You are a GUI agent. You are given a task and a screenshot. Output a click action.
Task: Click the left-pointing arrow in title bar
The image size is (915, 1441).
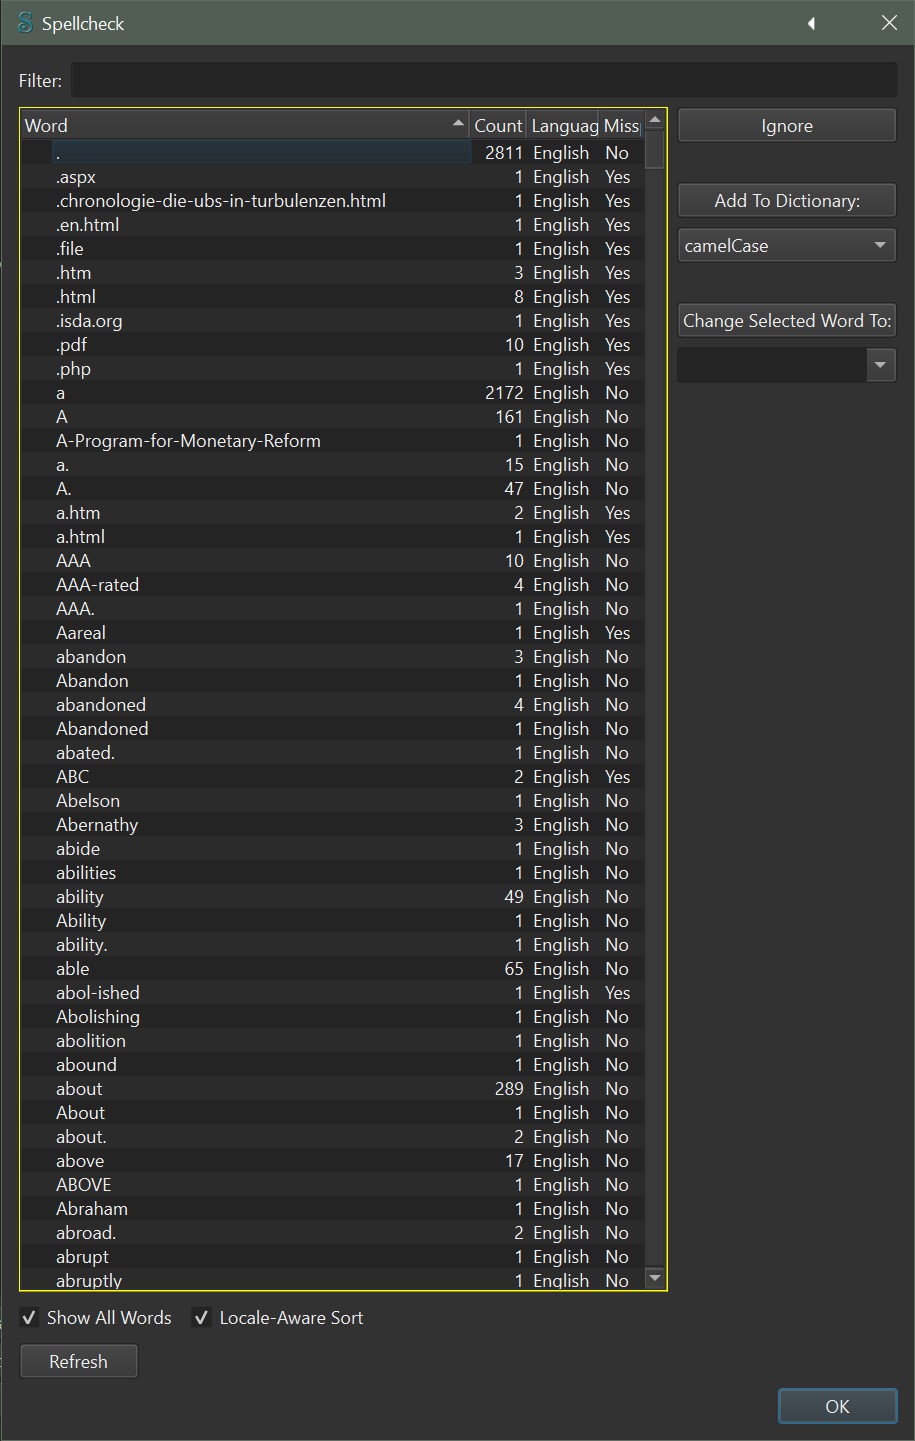click(811, 23)
